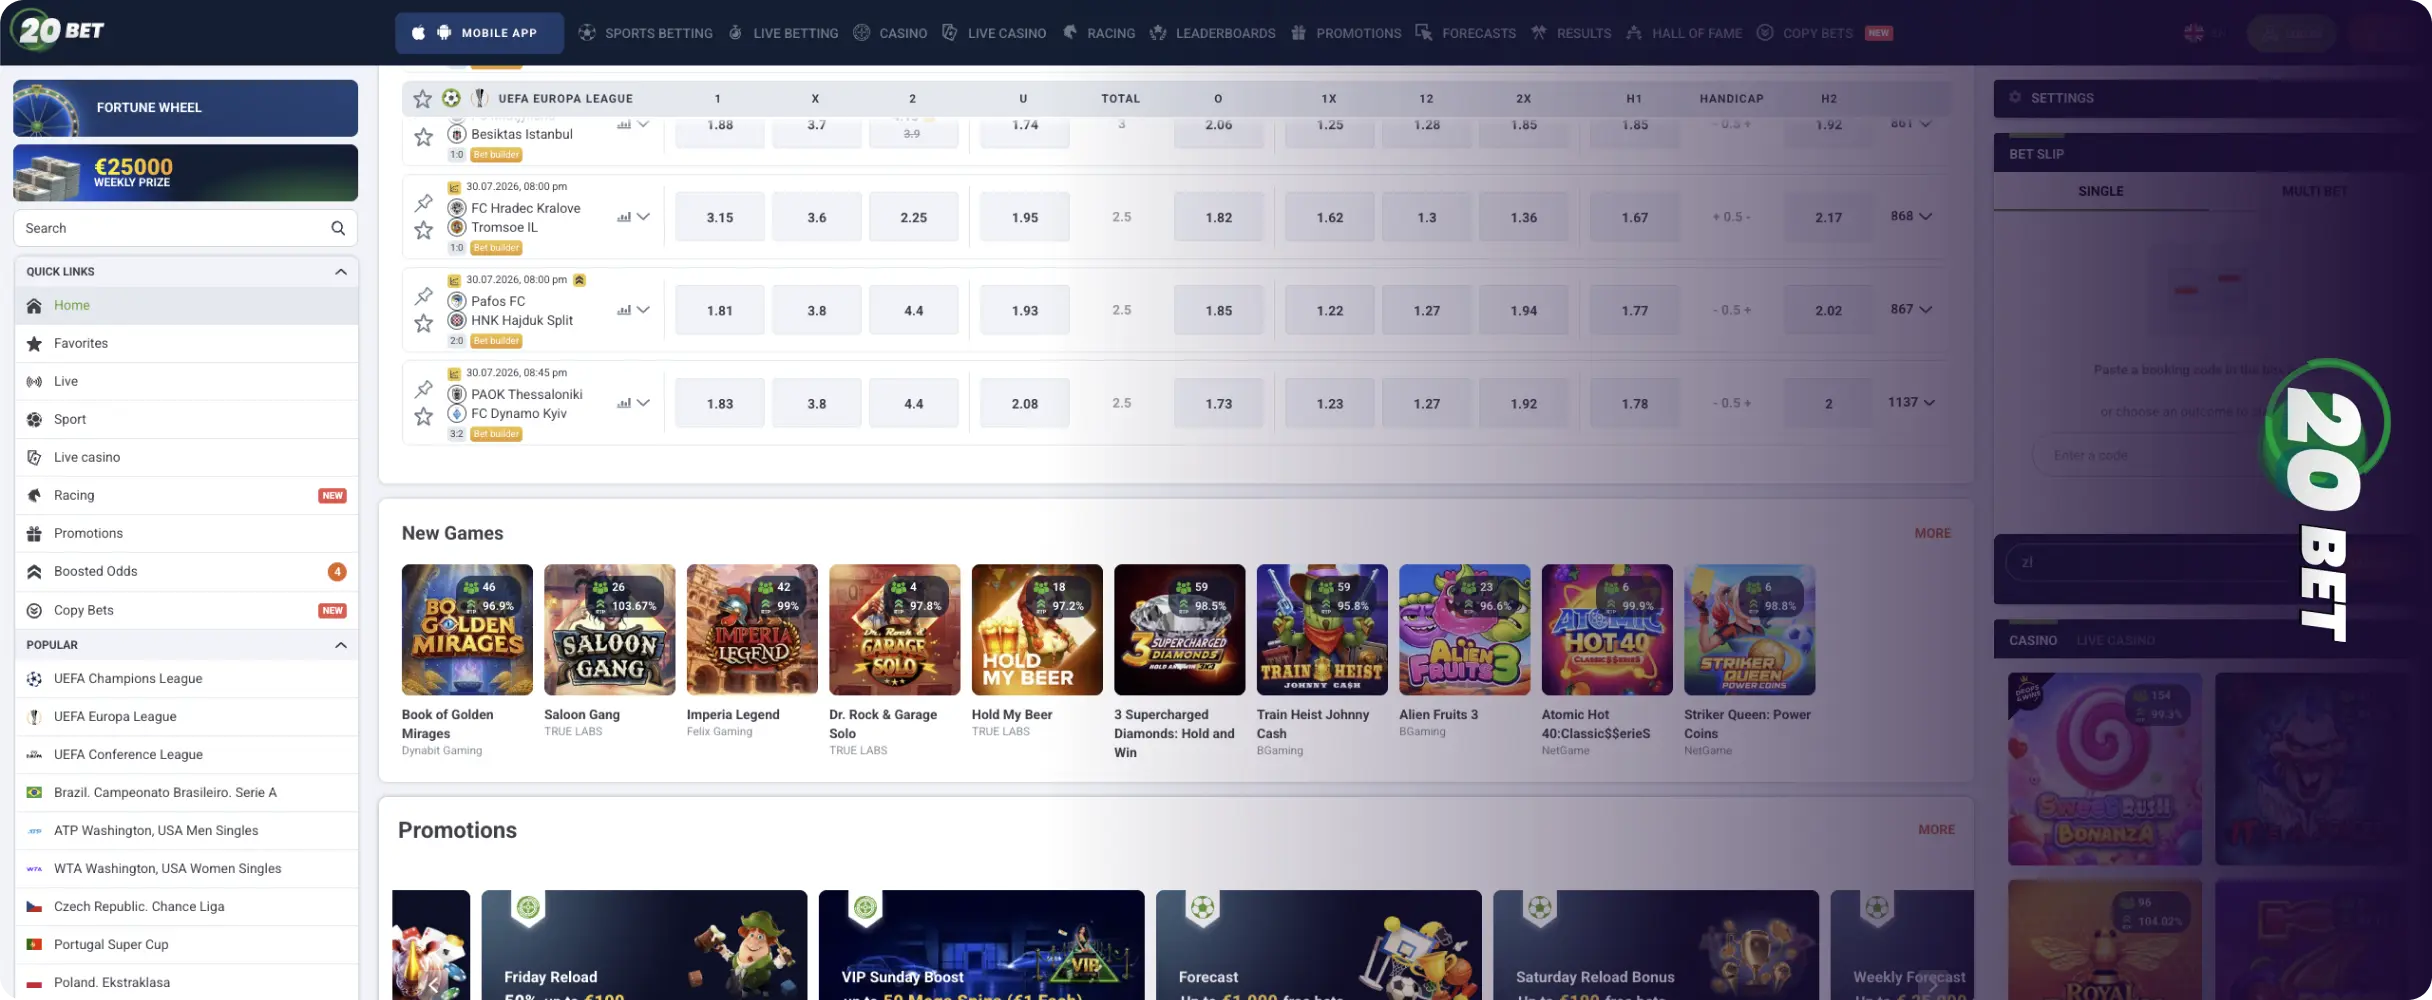Open Copy Bets in sidebar
Viewport: 2432px width, 1000px height.
tap(186, 610)
